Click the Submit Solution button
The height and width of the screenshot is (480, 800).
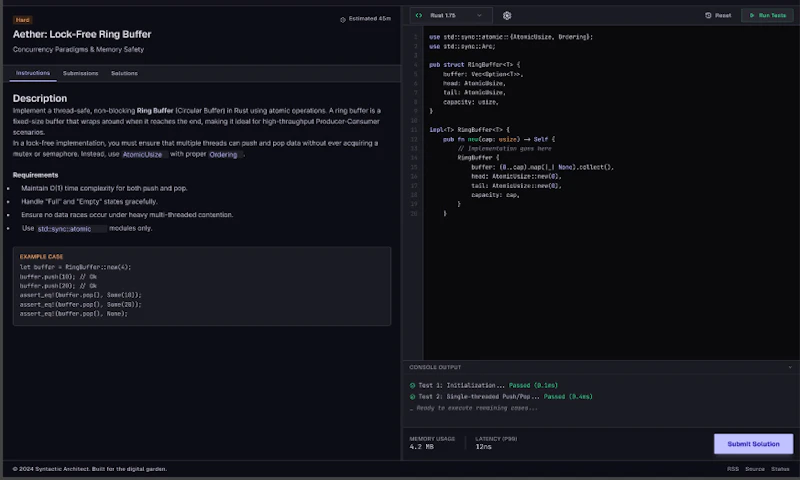[x=753, y=444]
